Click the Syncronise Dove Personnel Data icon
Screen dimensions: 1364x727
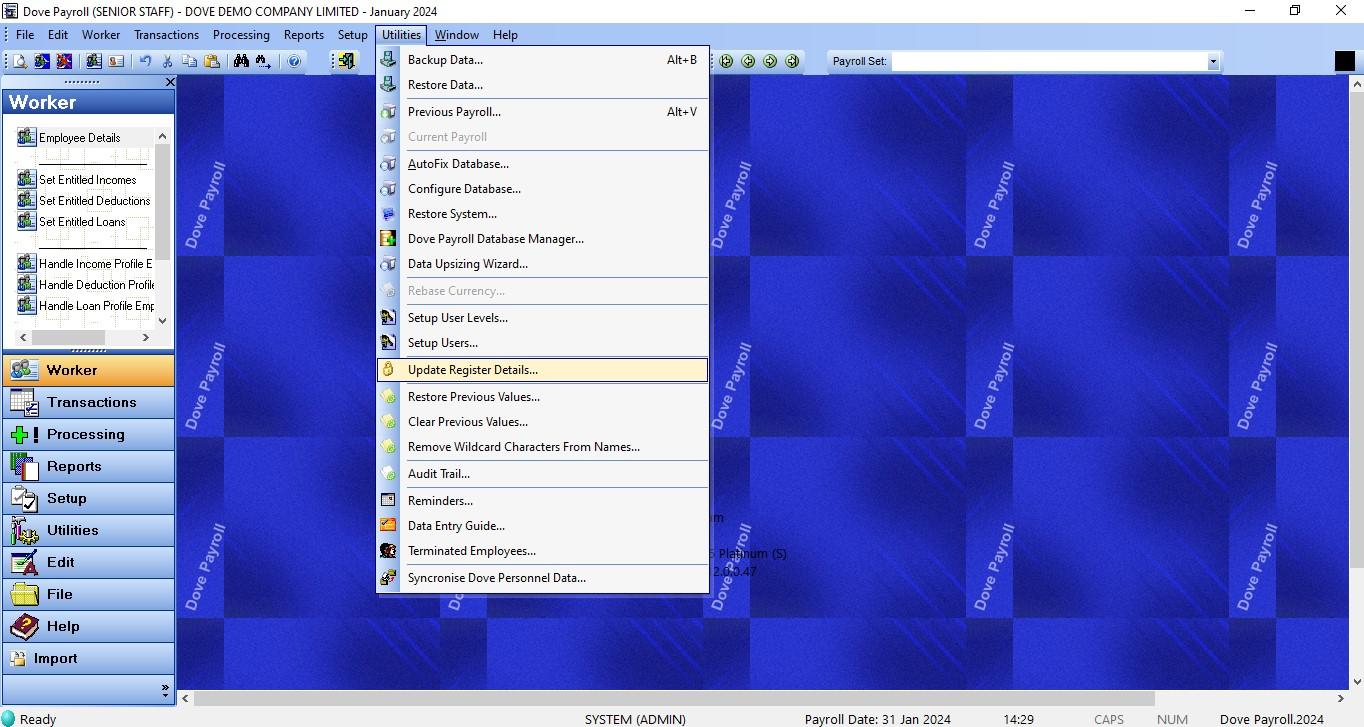click(388, 578)
